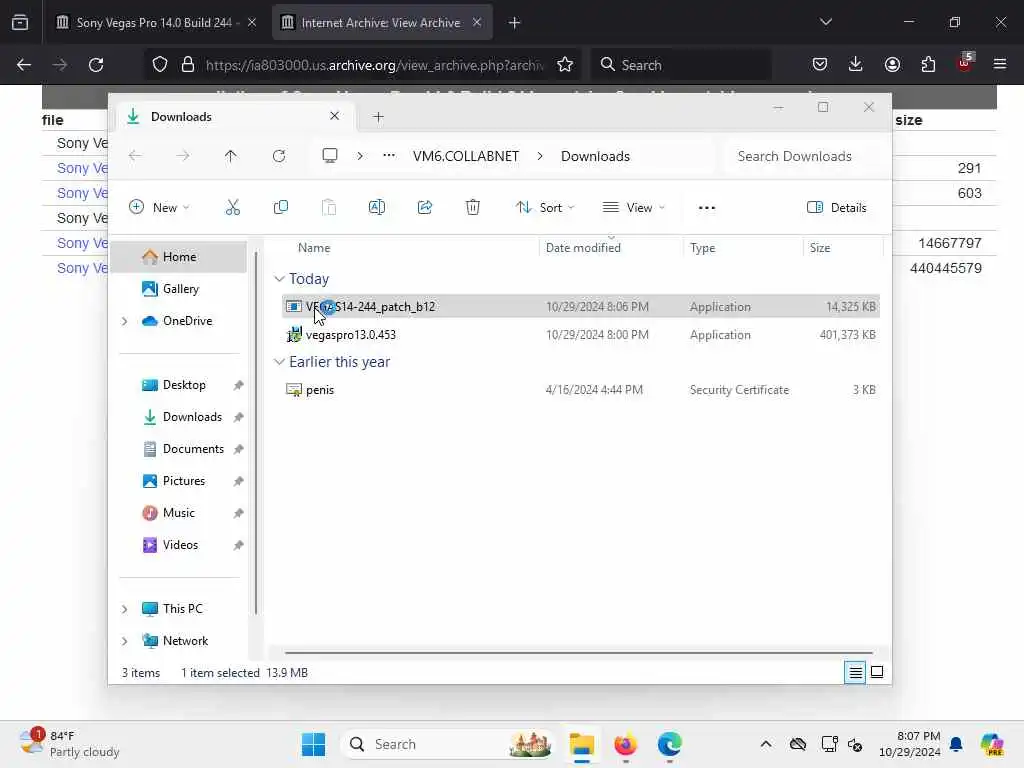Switch to details list view icon in status bar
This screenshot has height=768, width=1024.
(855, 672)
